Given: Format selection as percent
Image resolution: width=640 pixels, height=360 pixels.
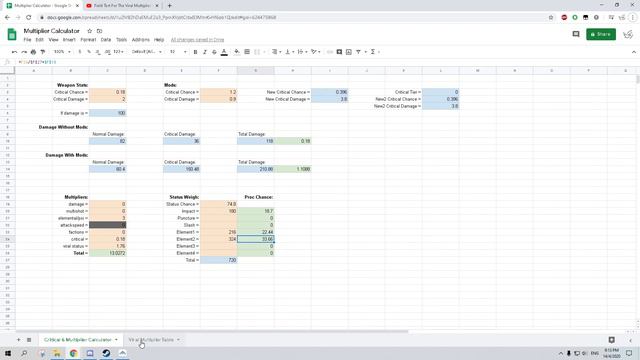Looking at the screenshot, I should click(x=89, y=52).
